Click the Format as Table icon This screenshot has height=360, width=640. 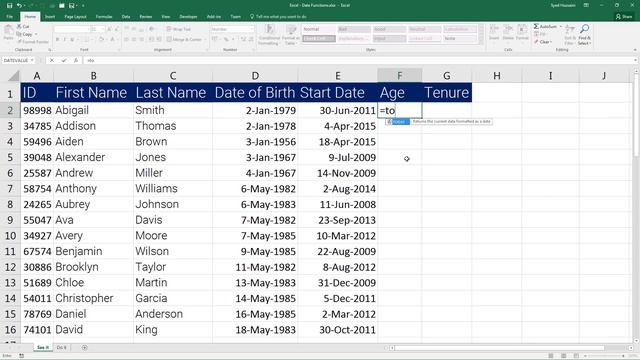(291, 29)
